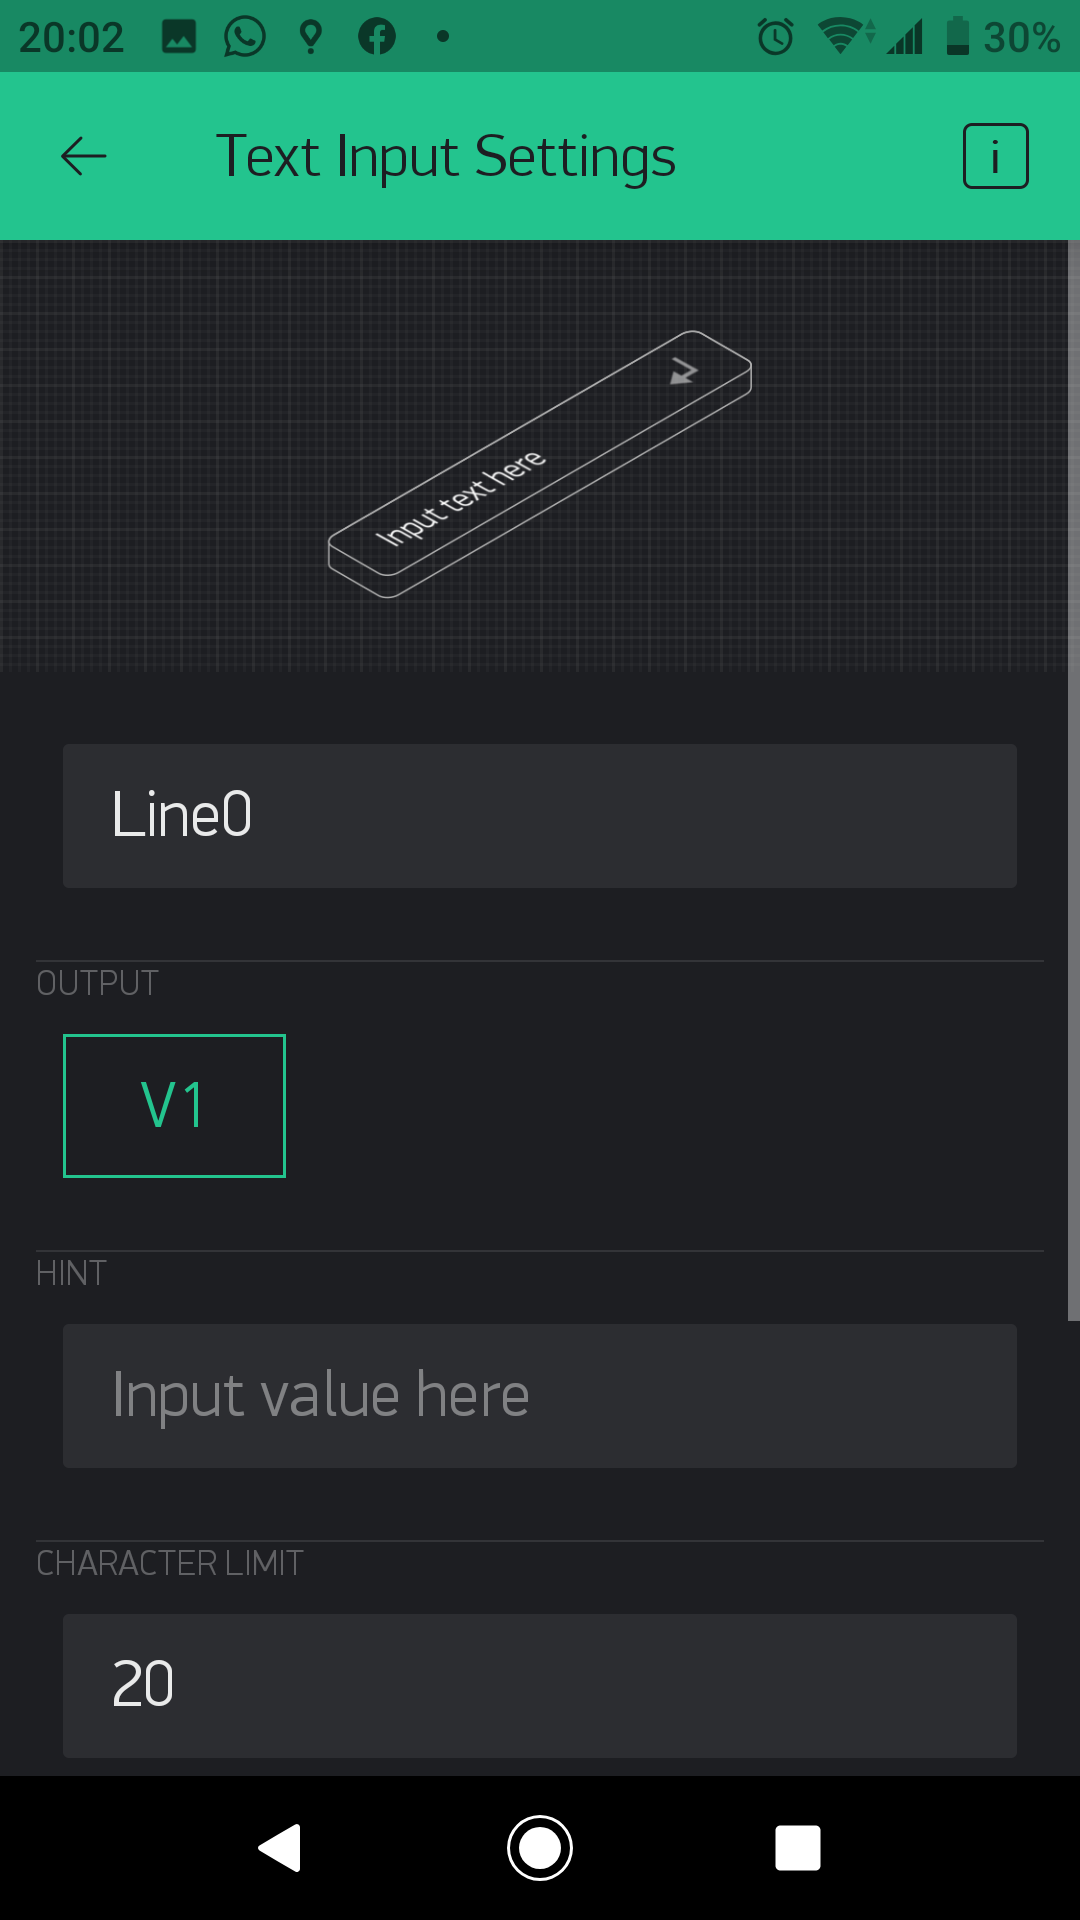Image resolution: width=1080 pixels, height=1920 pixels.
Task: Click the vertical scrollbar on right edge
Action: pyautogui.click(x=1073, y=780)
